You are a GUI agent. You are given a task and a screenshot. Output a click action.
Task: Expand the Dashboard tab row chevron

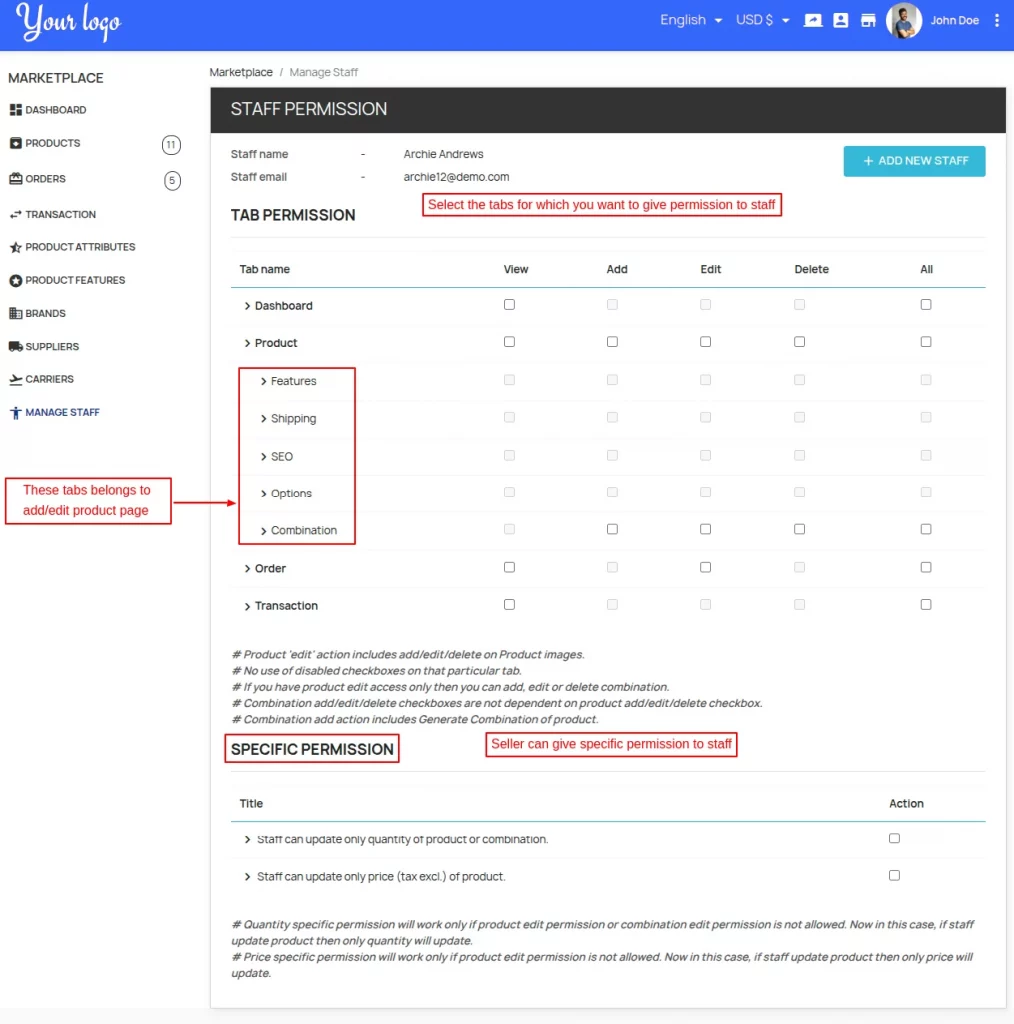click(247, 306)
